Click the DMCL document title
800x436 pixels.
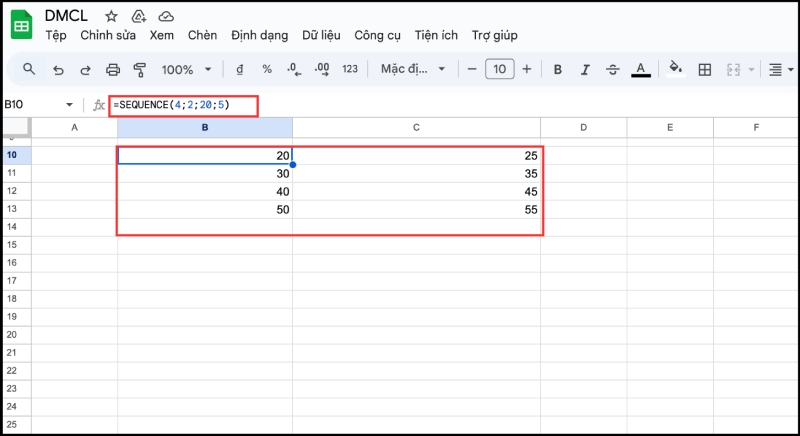click(66, 16)
